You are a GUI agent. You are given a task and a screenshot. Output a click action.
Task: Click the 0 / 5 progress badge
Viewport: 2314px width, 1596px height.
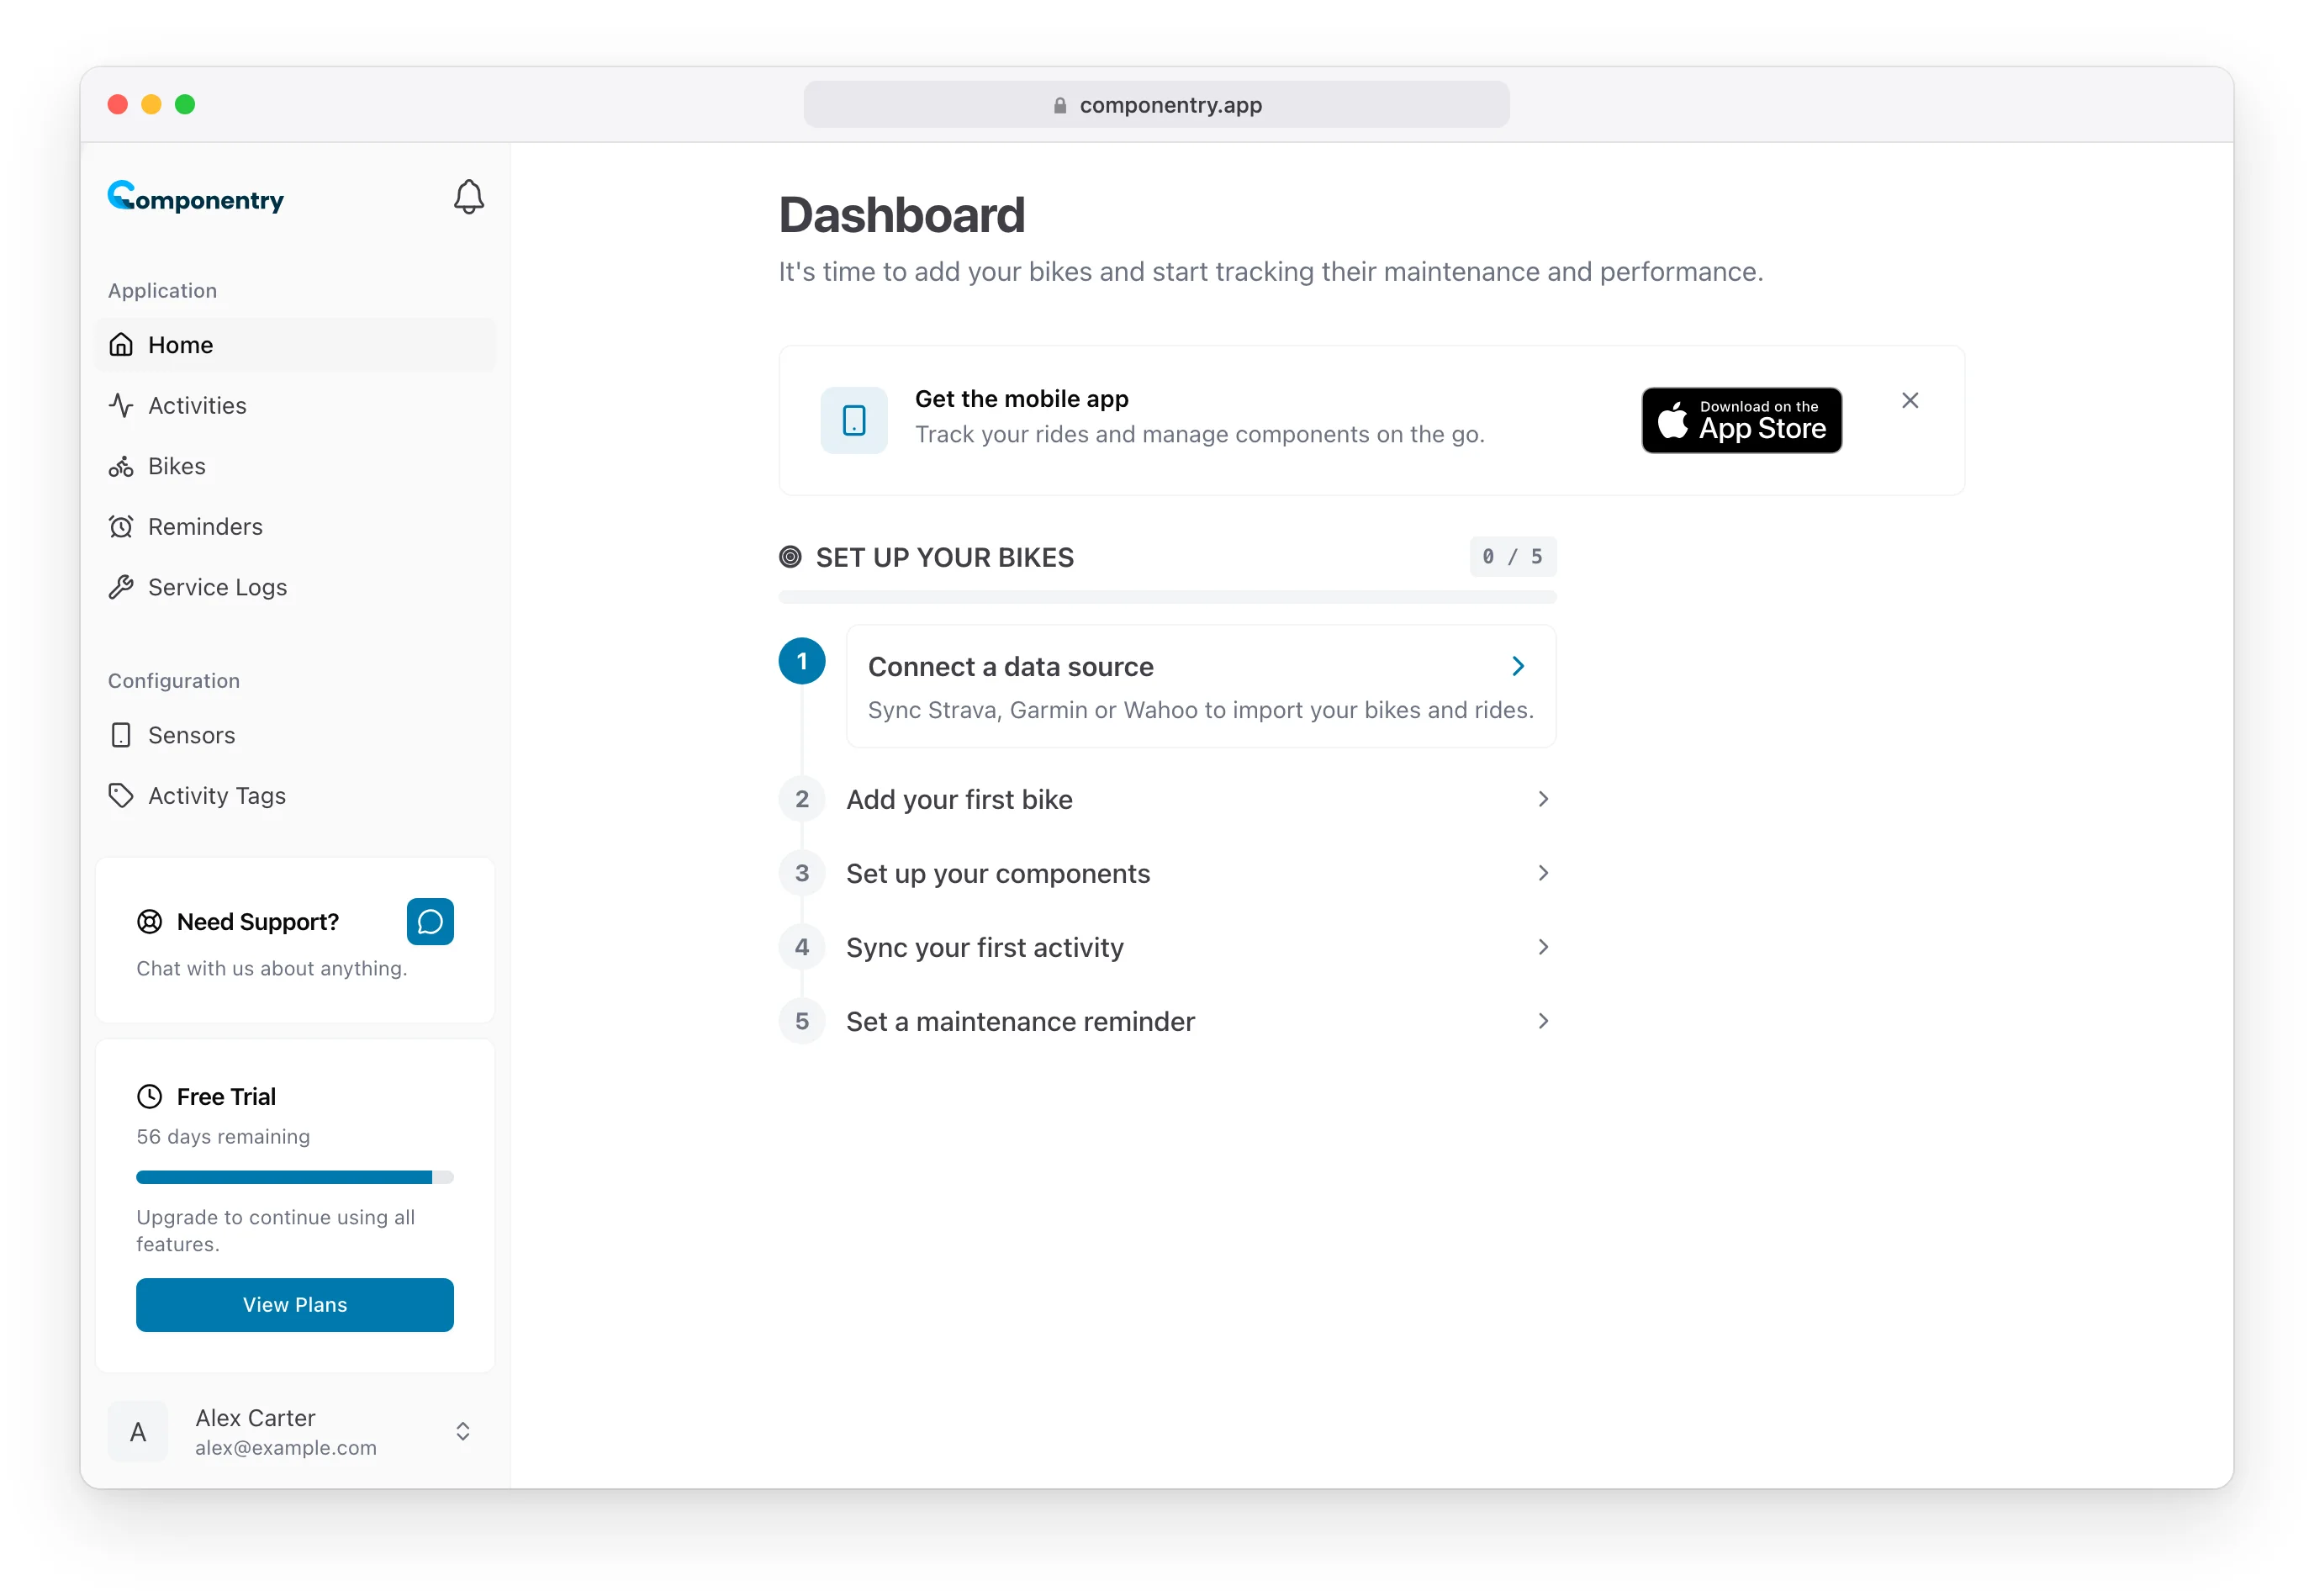point(1512,557)
